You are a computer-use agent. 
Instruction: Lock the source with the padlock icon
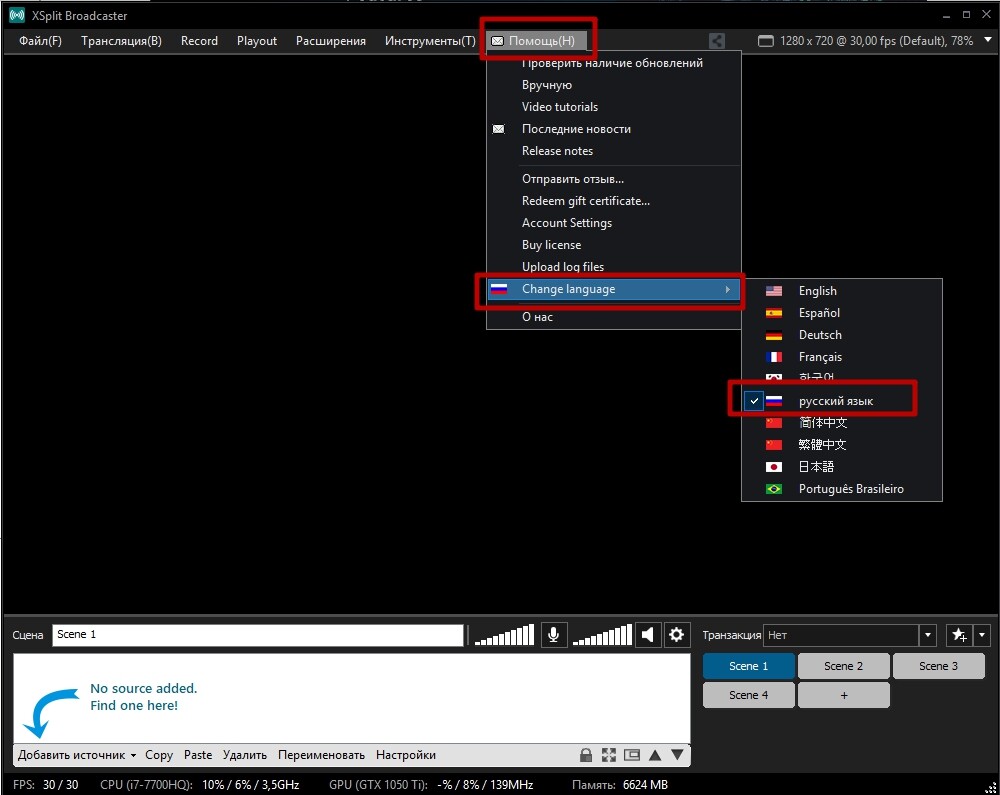pos(586,755)
